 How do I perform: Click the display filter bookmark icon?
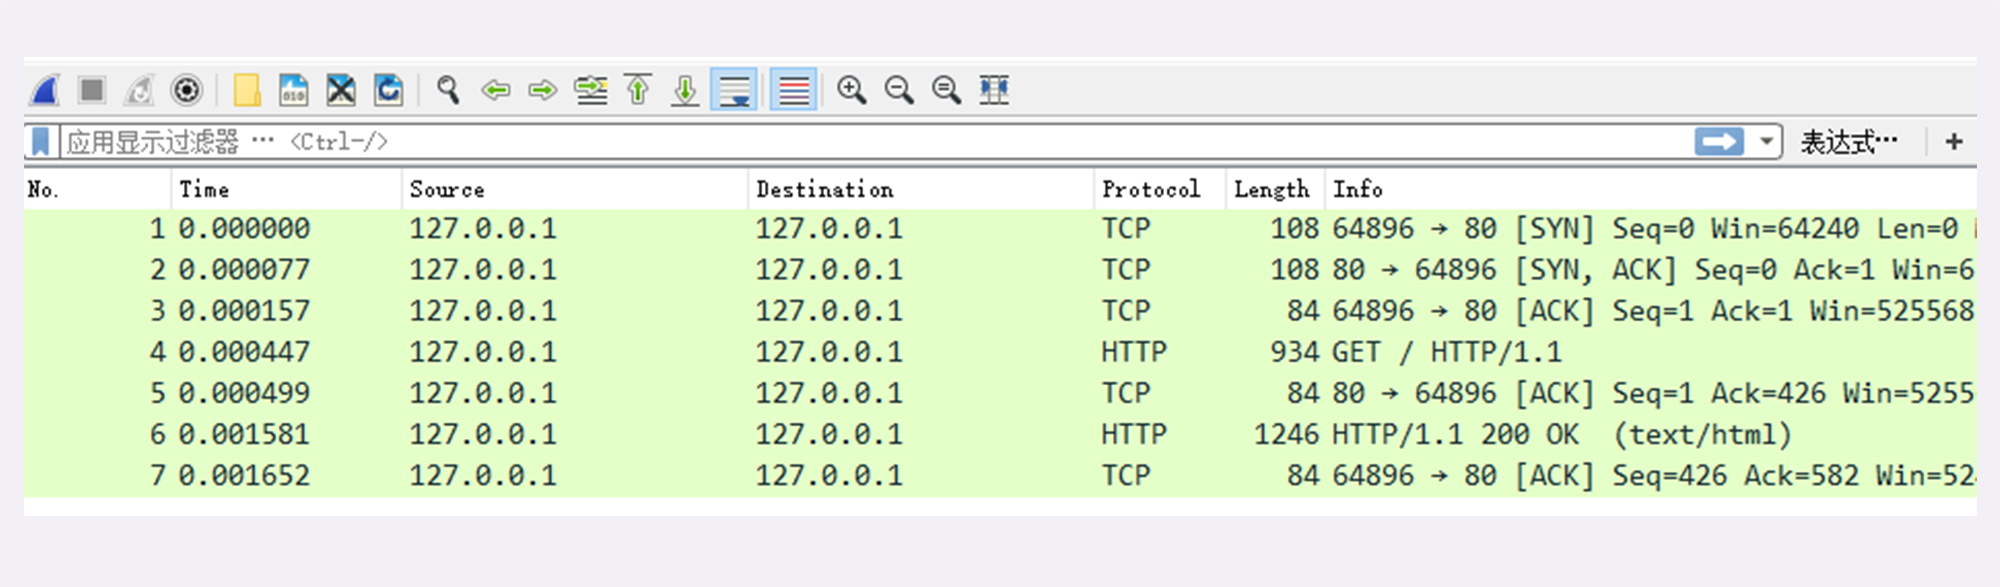(40, 142)
